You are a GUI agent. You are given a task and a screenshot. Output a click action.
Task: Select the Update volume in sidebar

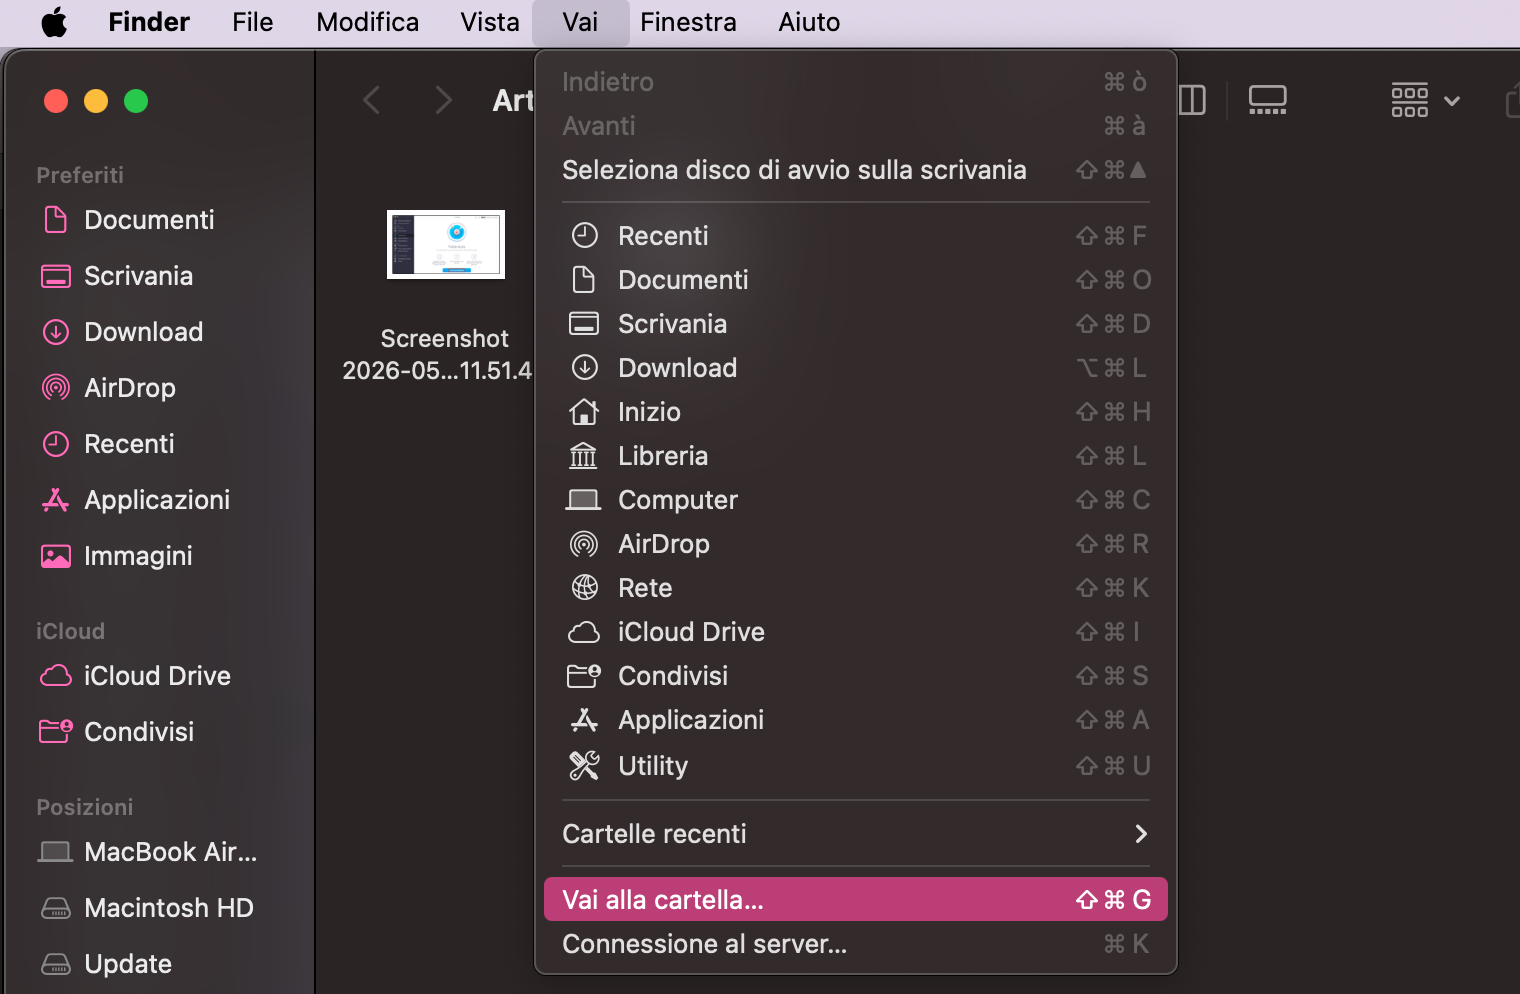click(x=128, y=964)
